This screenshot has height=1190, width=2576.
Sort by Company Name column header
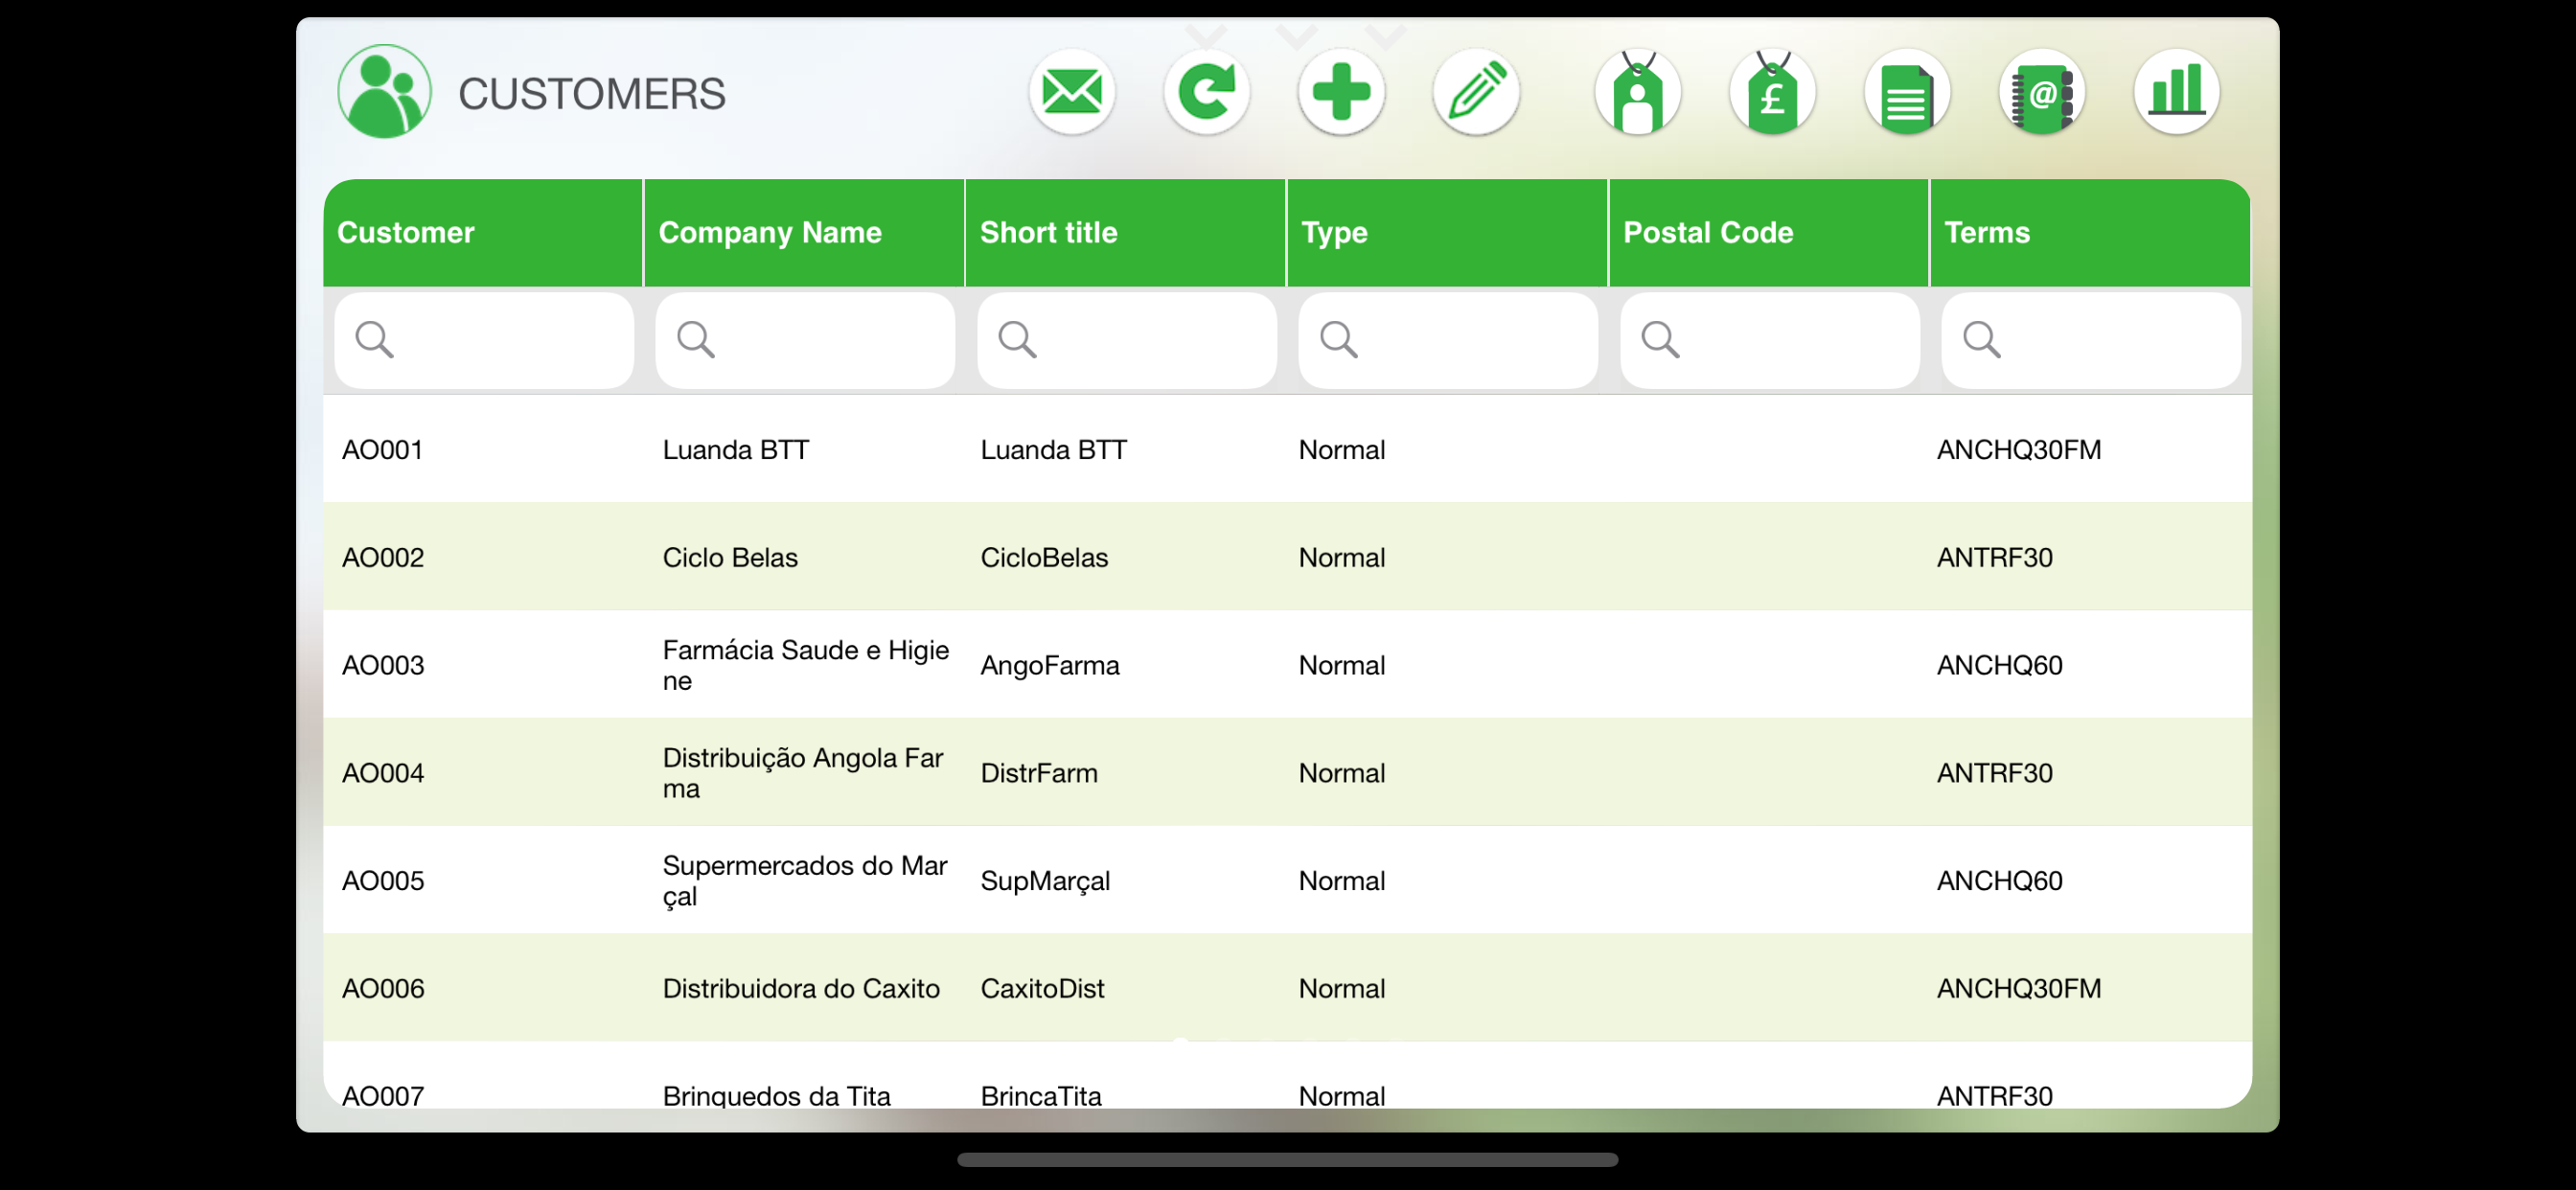click(x=804, y=233)
